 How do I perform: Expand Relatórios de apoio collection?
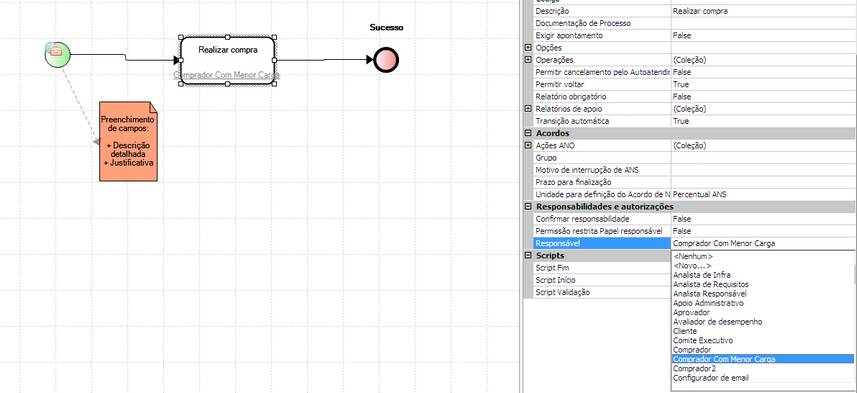pyautogui.click(x=528, y=109)
